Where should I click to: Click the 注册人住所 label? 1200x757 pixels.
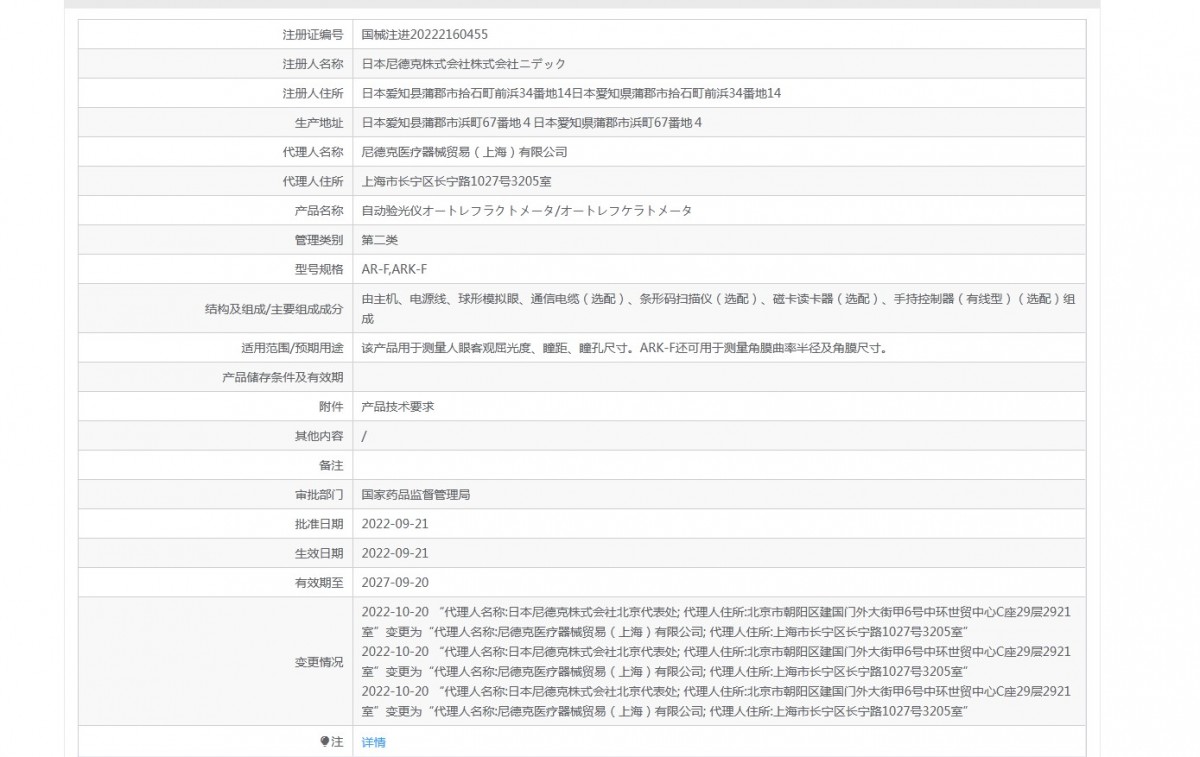(x=313, y=93)
